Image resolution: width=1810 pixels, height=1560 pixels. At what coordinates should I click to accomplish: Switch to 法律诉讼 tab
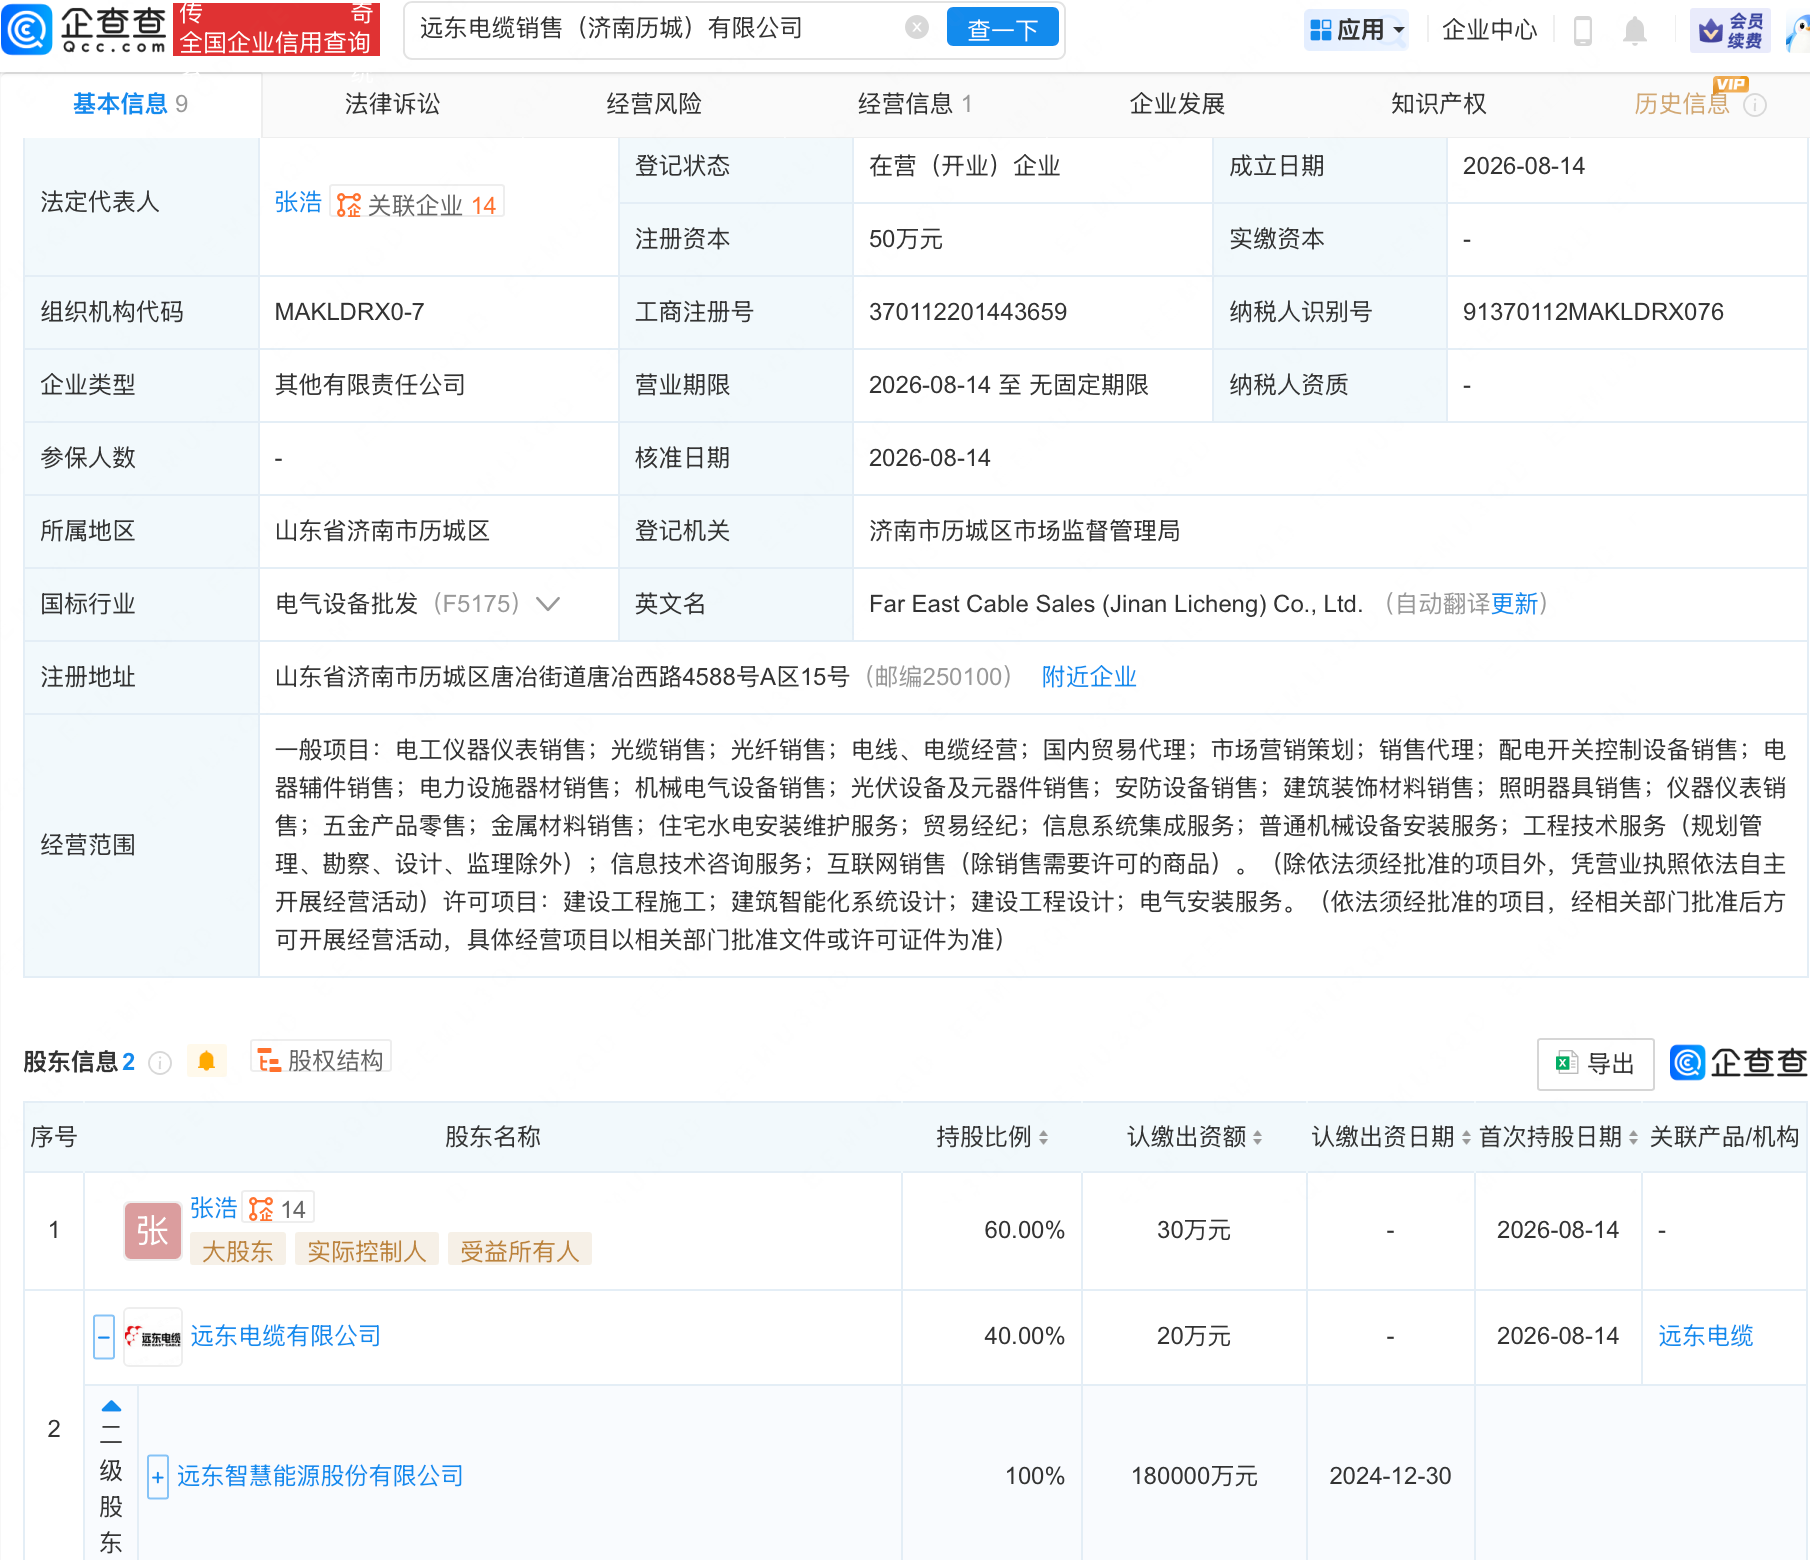tap(392, 104)
